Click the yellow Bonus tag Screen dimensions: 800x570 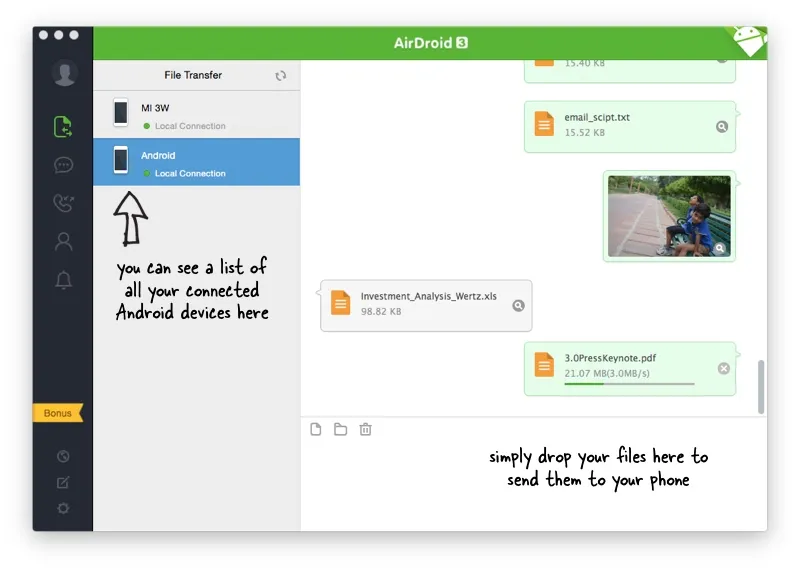58,413
